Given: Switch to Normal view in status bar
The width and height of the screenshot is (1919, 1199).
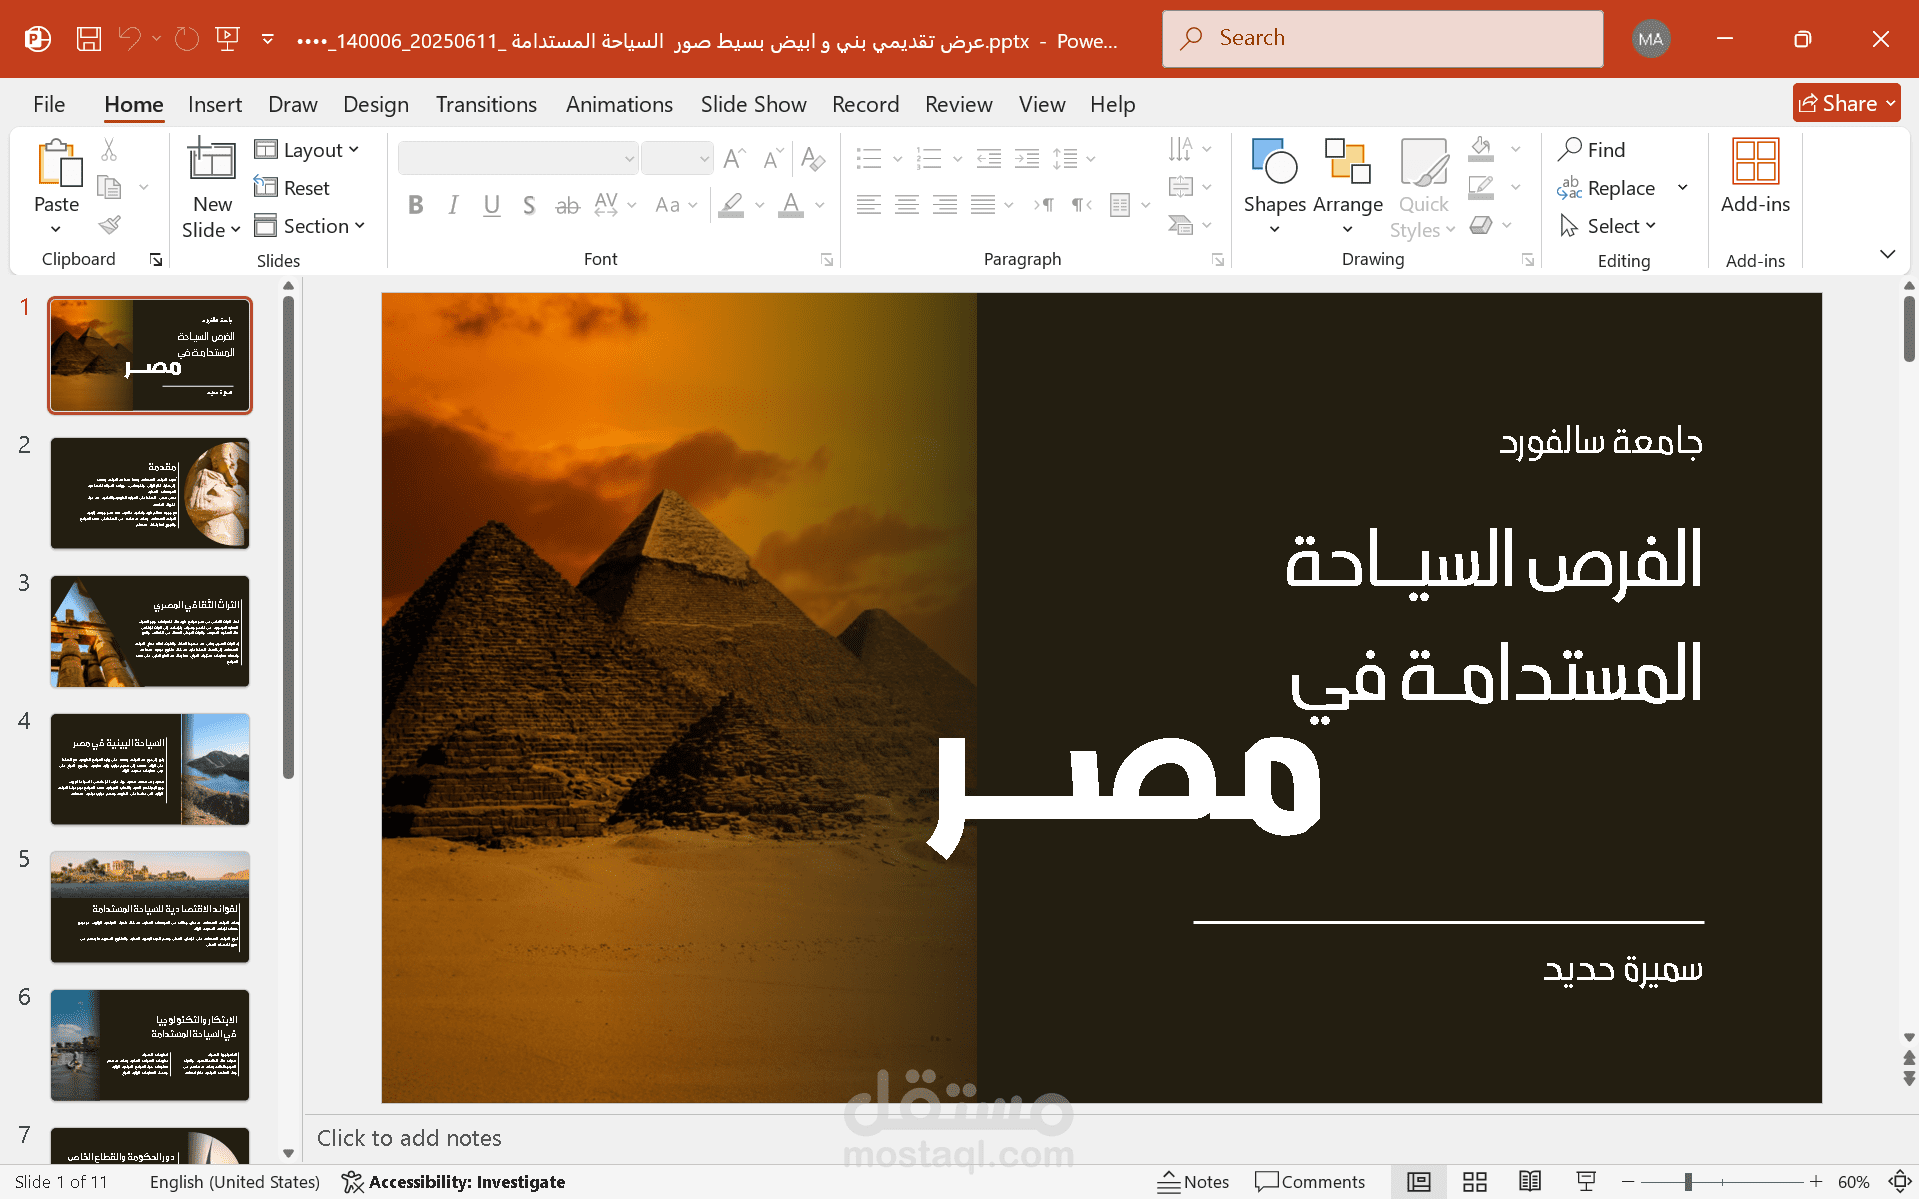Looking at the screenshot, I should pos(1419,1182).
